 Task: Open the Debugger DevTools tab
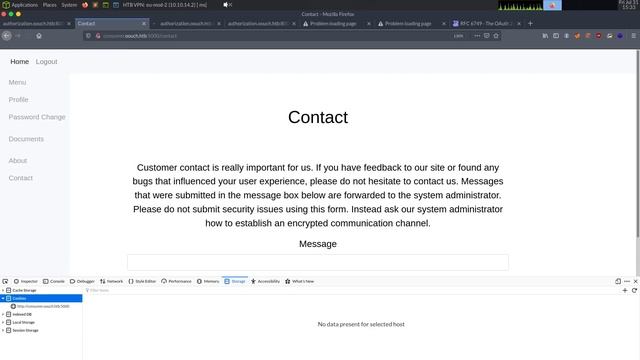[x=82, y=281]
